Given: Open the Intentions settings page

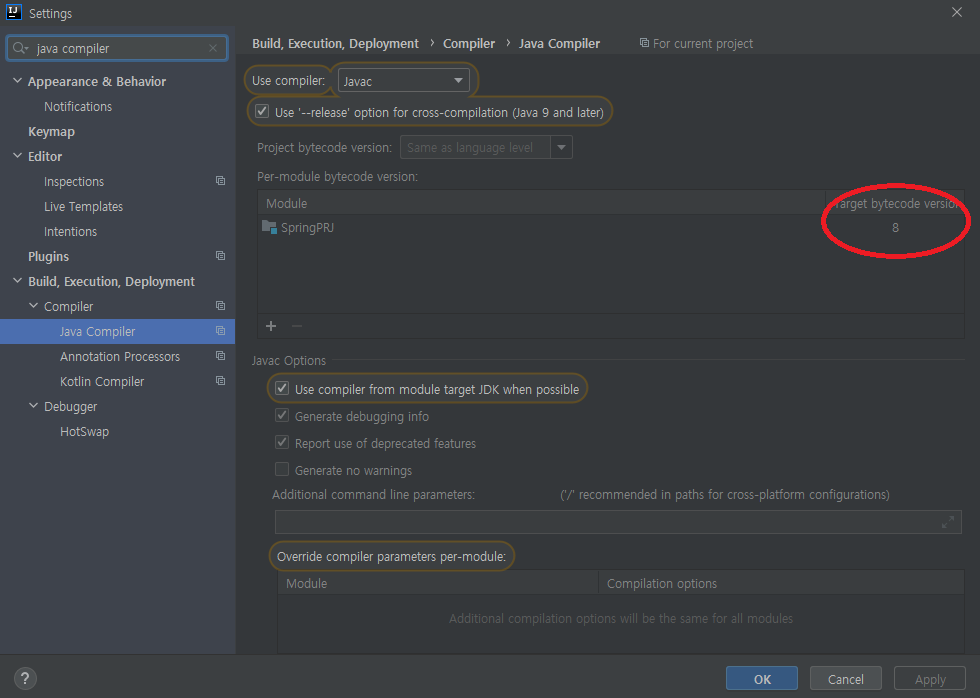Looking at the screenshot, I should click(x=71, y=231).
